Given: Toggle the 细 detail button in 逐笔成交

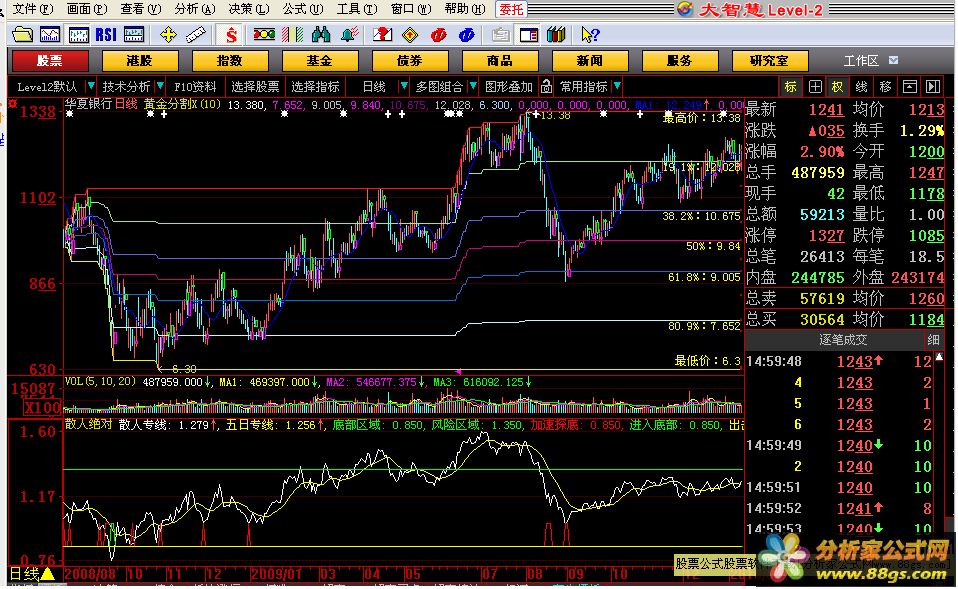Looking at the screenshot, I should click(934, 340).
